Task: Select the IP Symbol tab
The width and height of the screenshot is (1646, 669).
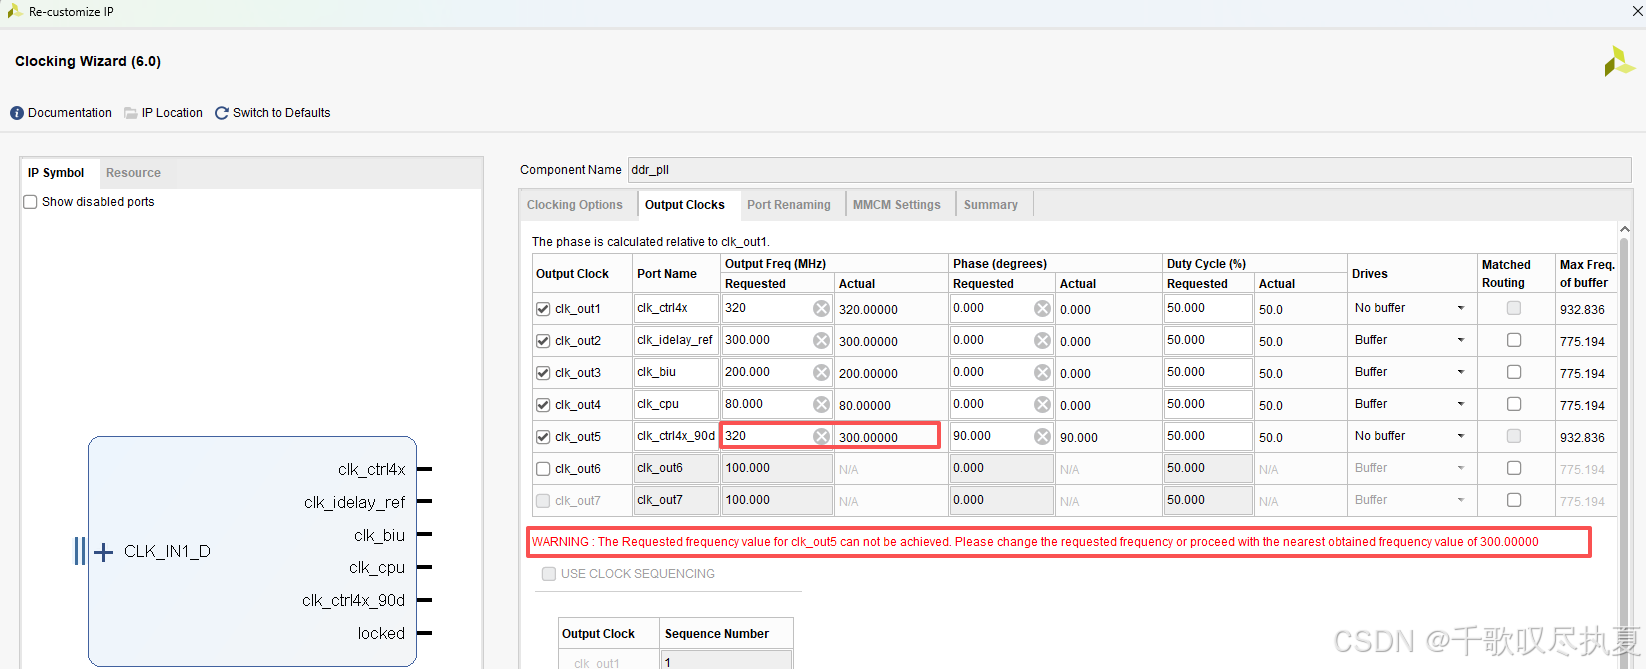Action: point(56,173)
